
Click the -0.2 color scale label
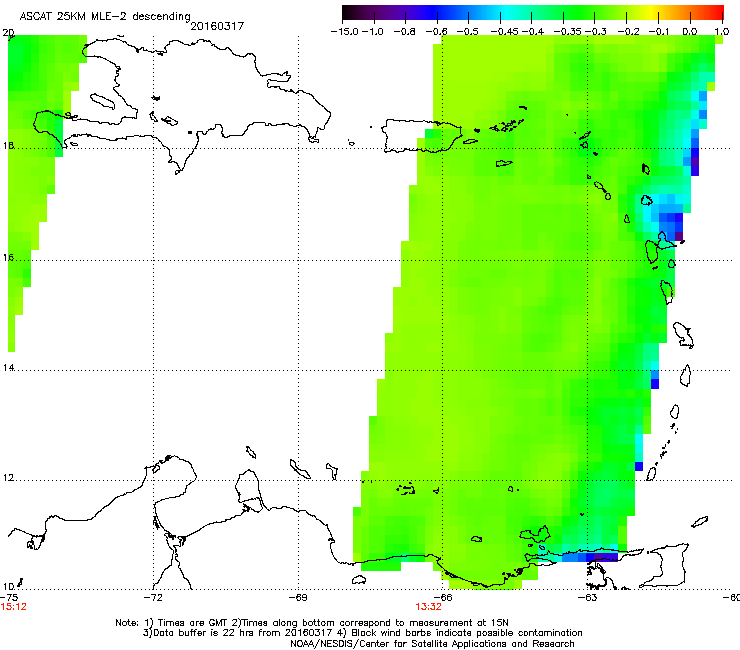[x=627, y=32]
